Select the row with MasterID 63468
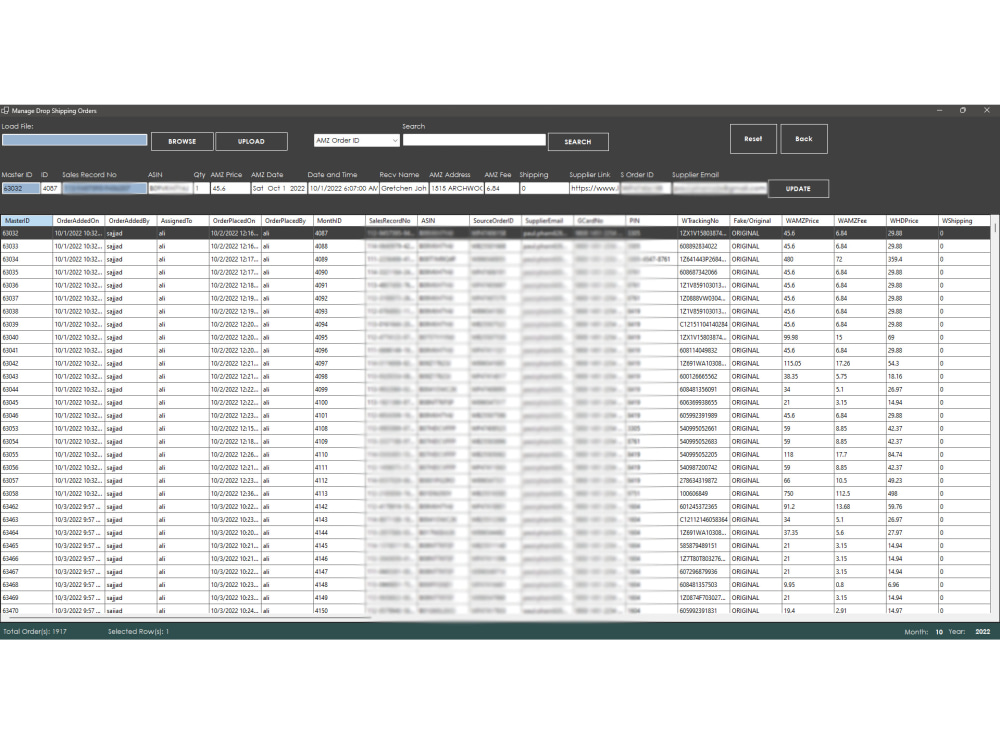The width and height of the screenshot is (1000, 750). click(x=496, y=585)
